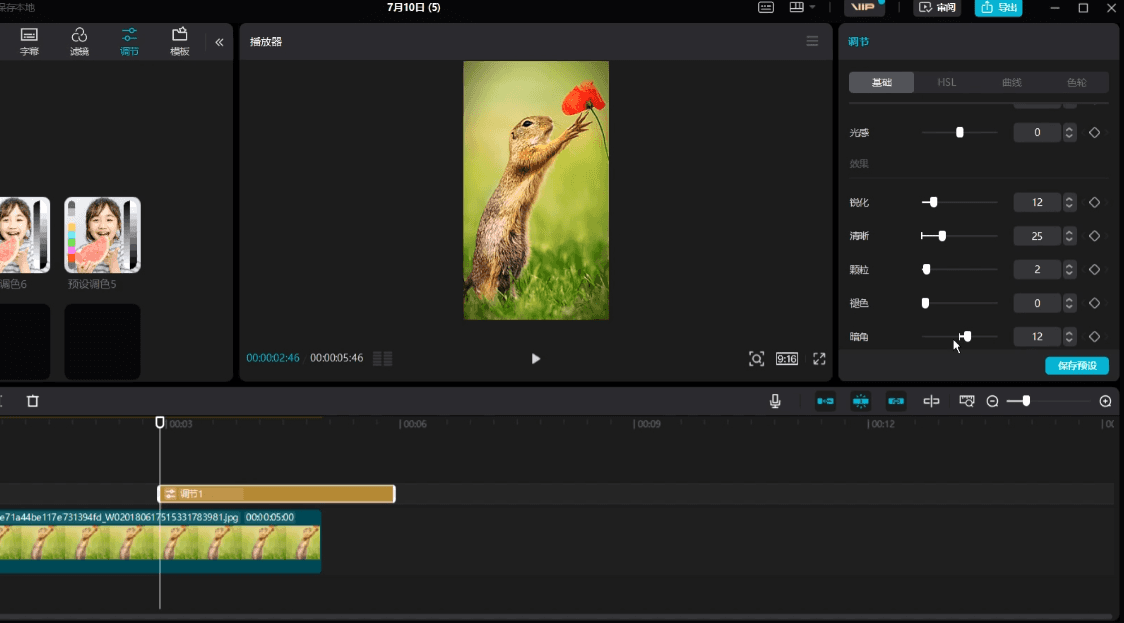1124x623 pixels.
Task: Click the delete trash icon above the timeline
Action: (x=33, y=401)
